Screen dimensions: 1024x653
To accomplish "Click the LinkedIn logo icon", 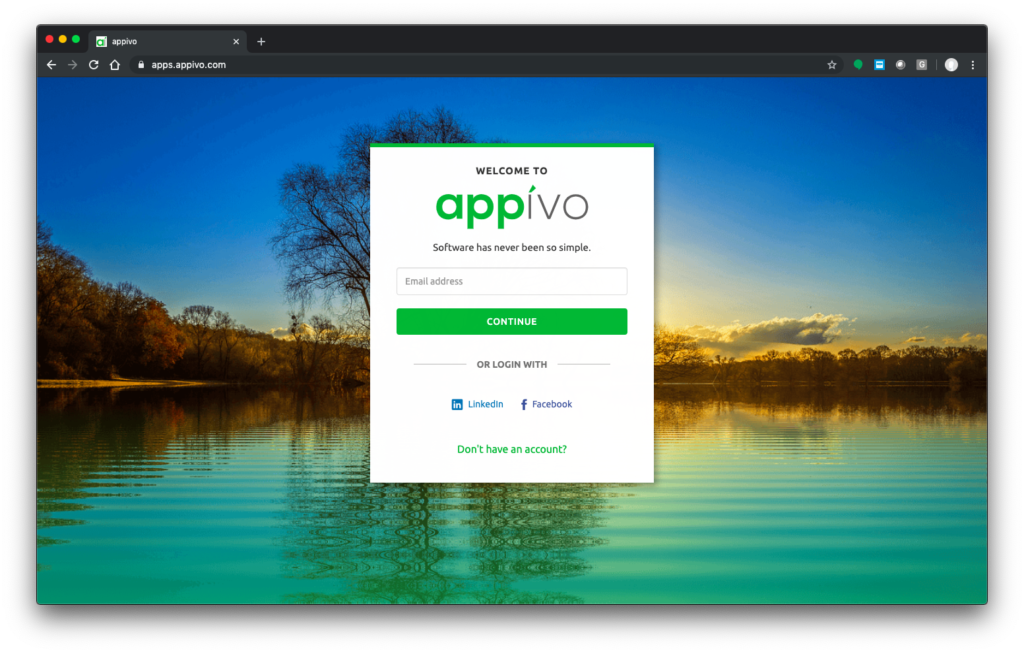I will coord(457,405).
